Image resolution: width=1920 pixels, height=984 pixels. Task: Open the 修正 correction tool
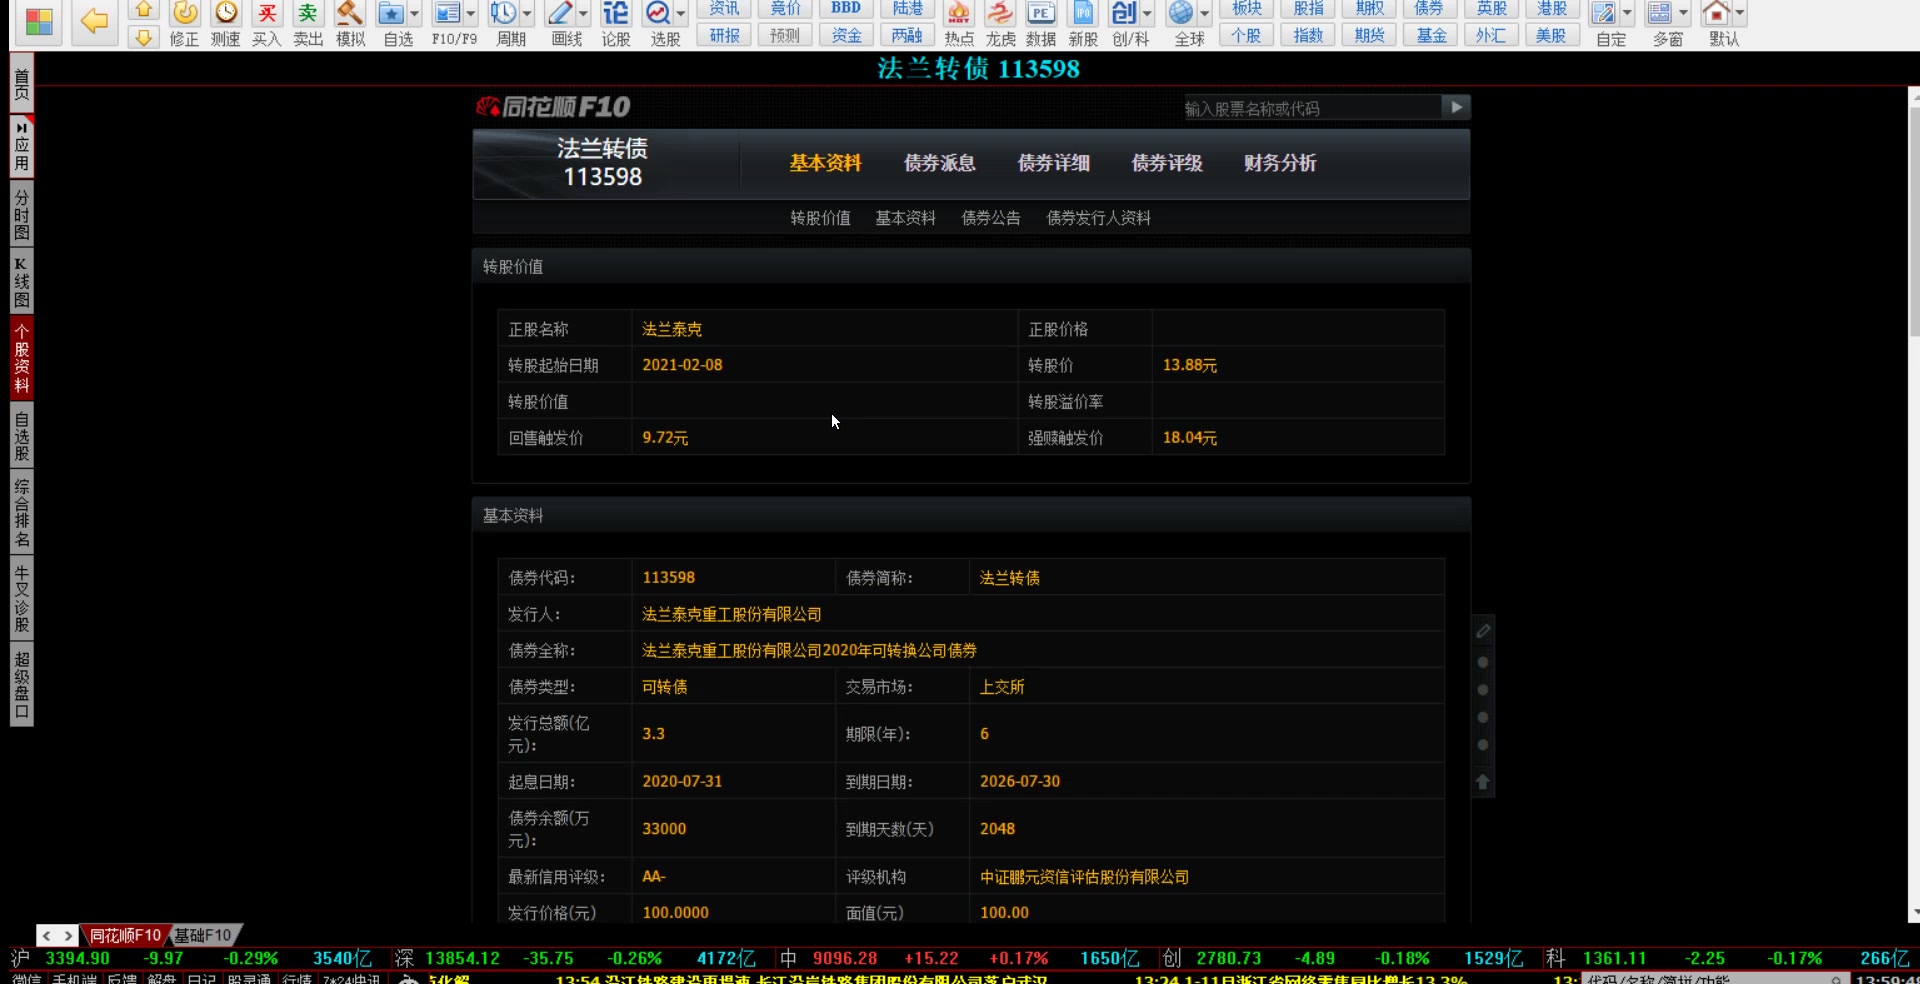185,24
